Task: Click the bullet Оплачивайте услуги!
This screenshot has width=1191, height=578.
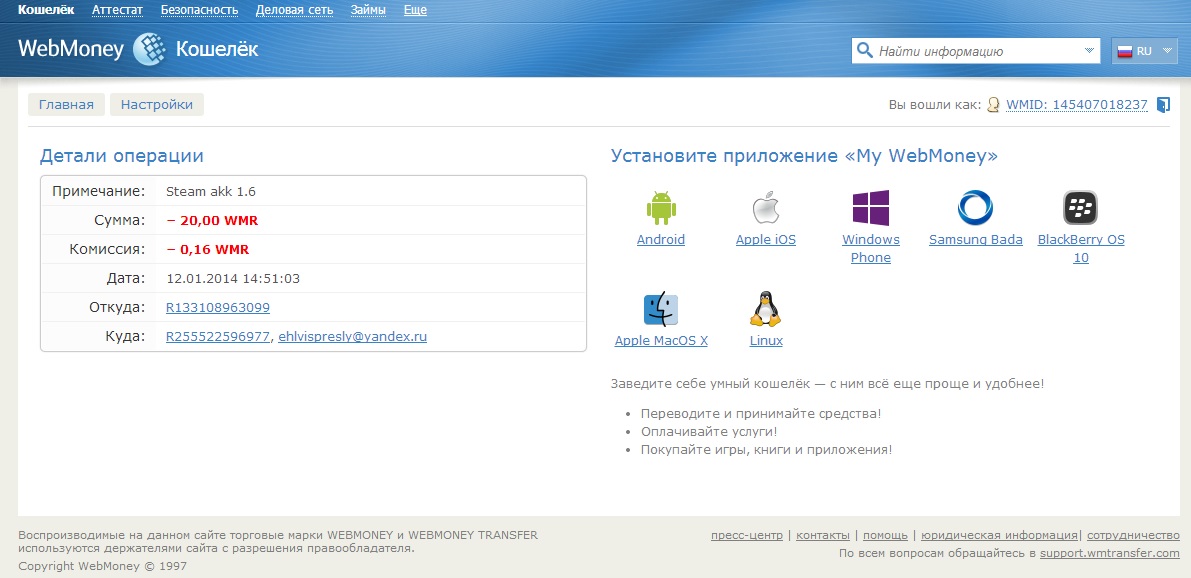Action: click(x=709, y=431)
